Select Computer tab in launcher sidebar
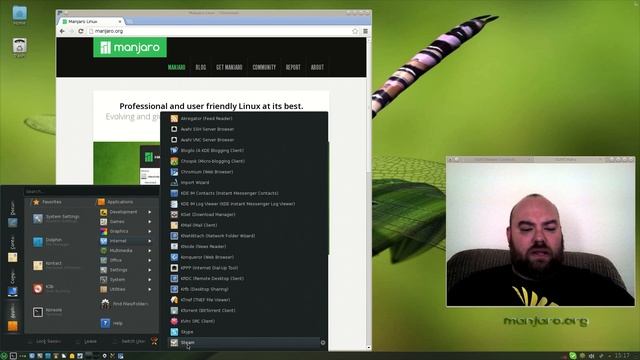The height and width of the screenshot is (360, 640). click(x=13, y=283)
